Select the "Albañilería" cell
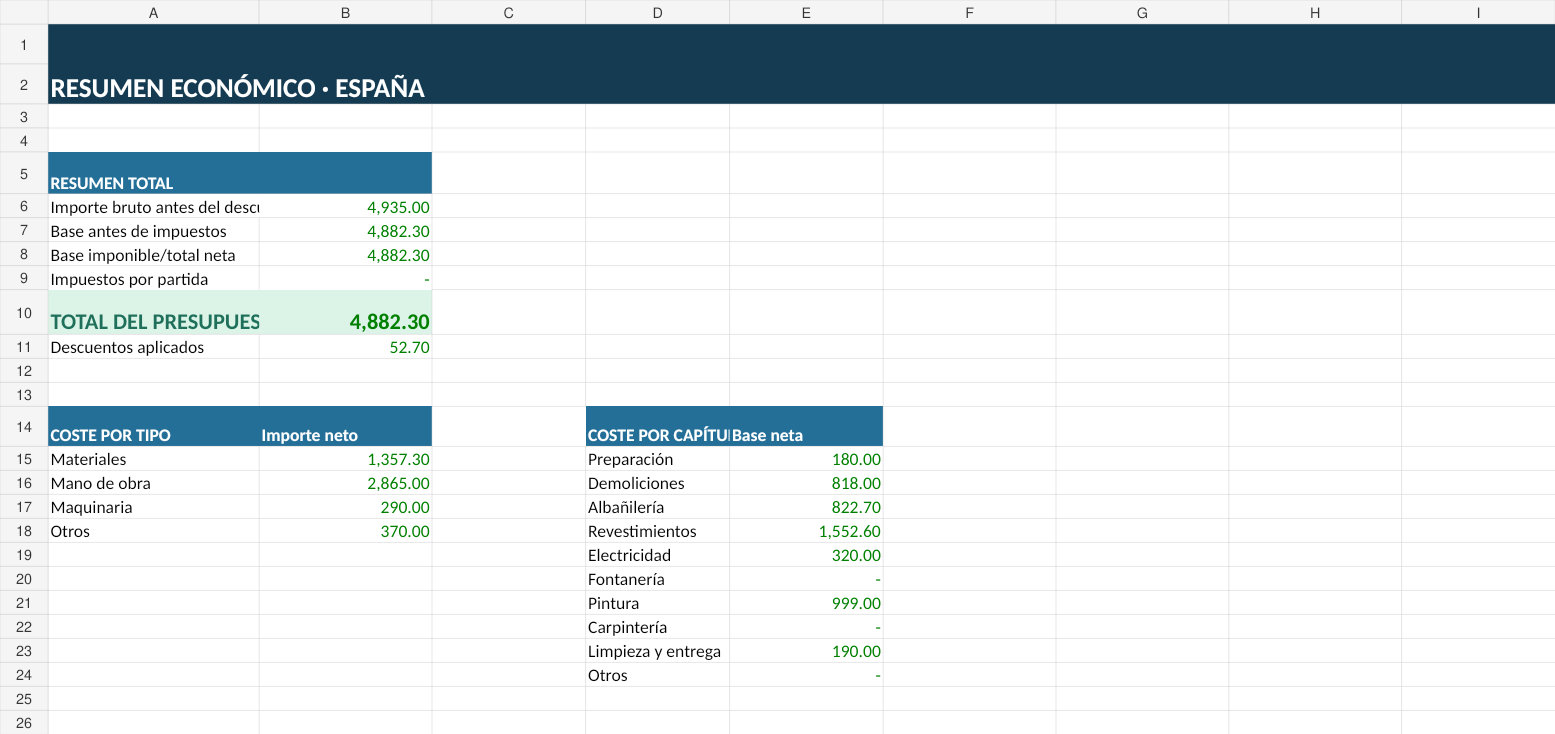 [658, 507]
